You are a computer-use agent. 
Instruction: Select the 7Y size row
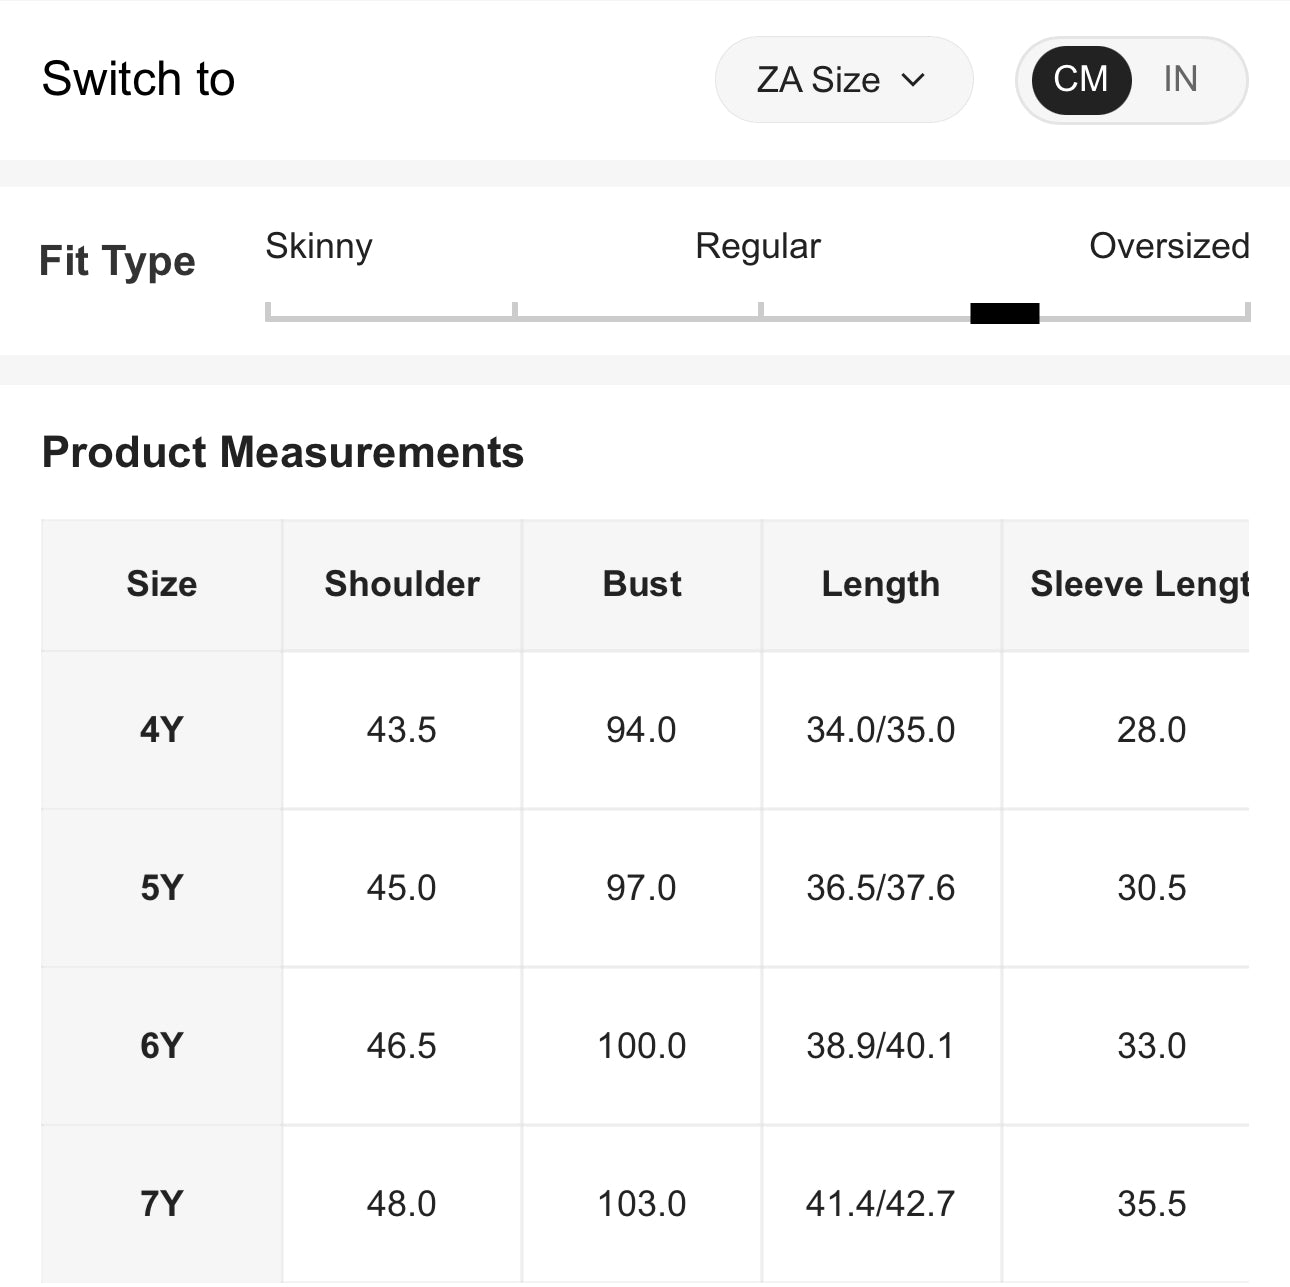point(161,1204)
